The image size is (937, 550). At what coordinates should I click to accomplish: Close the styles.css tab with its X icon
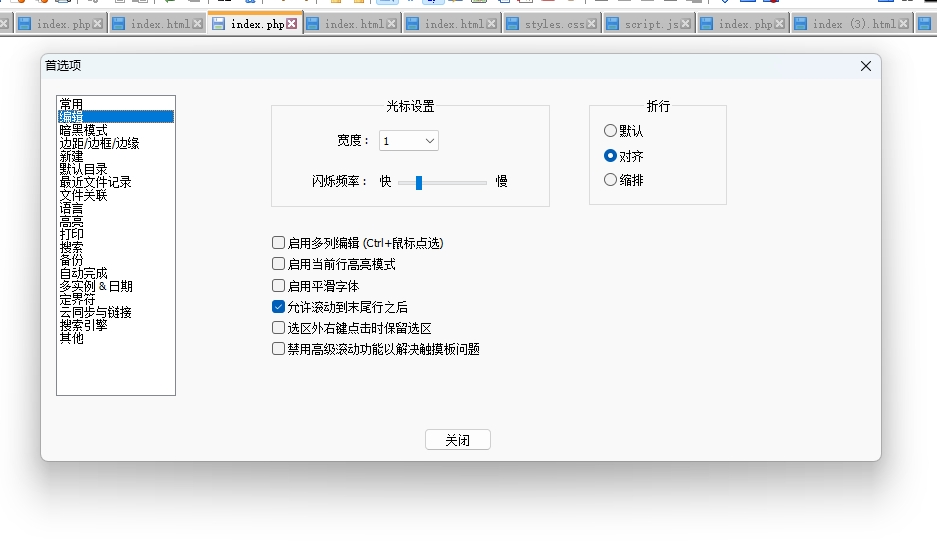click(x=593, y=24)
